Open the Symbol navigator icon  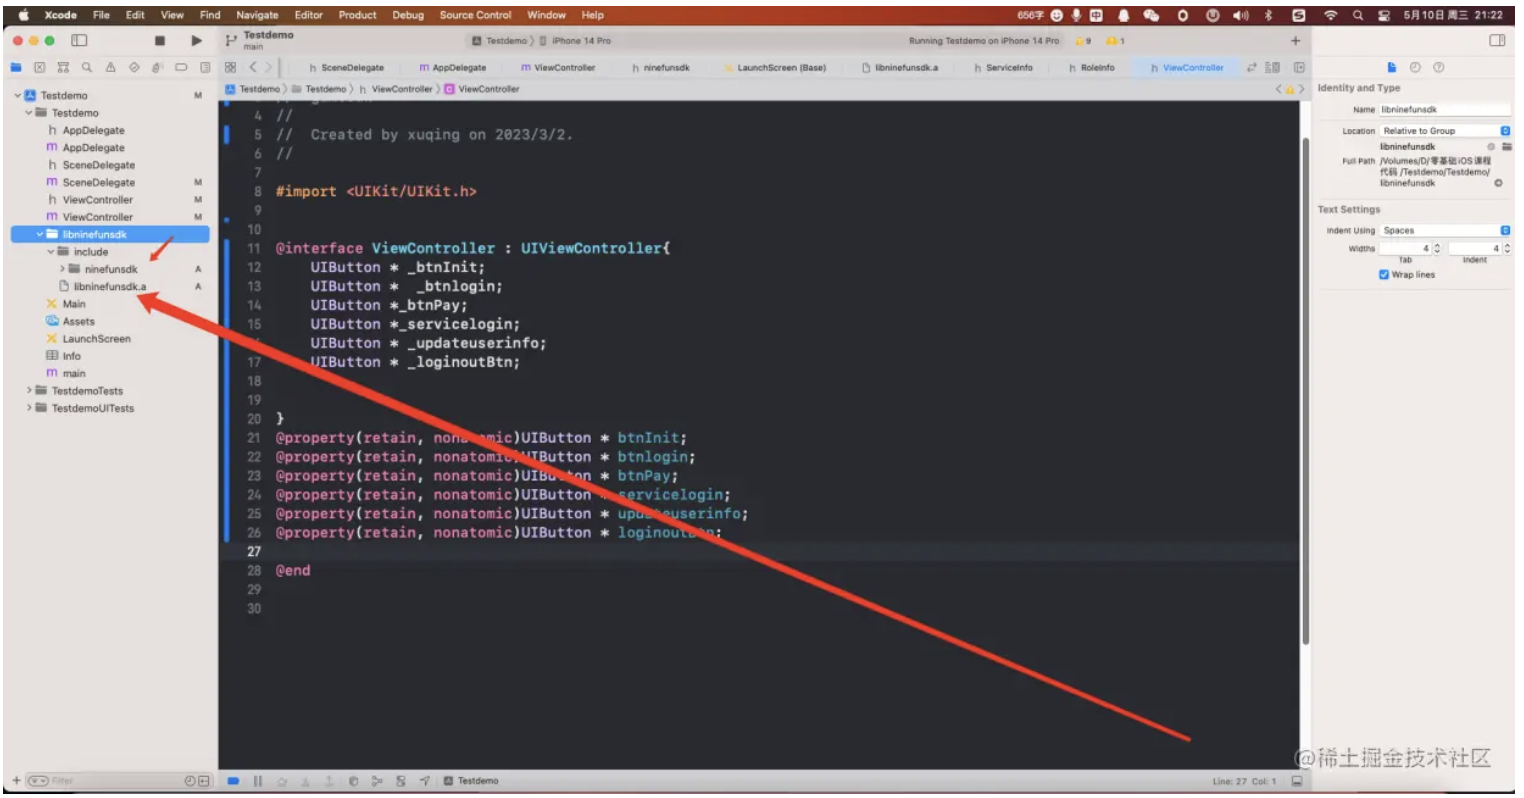coord(63,67)
